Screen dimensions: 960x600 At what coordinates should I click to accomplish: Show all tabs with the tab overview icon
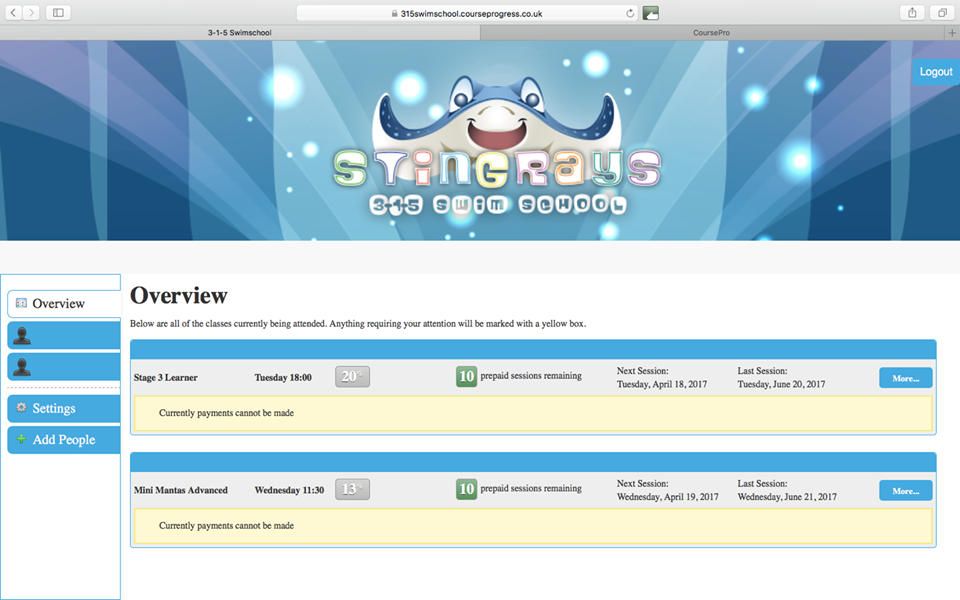[942, 12]
